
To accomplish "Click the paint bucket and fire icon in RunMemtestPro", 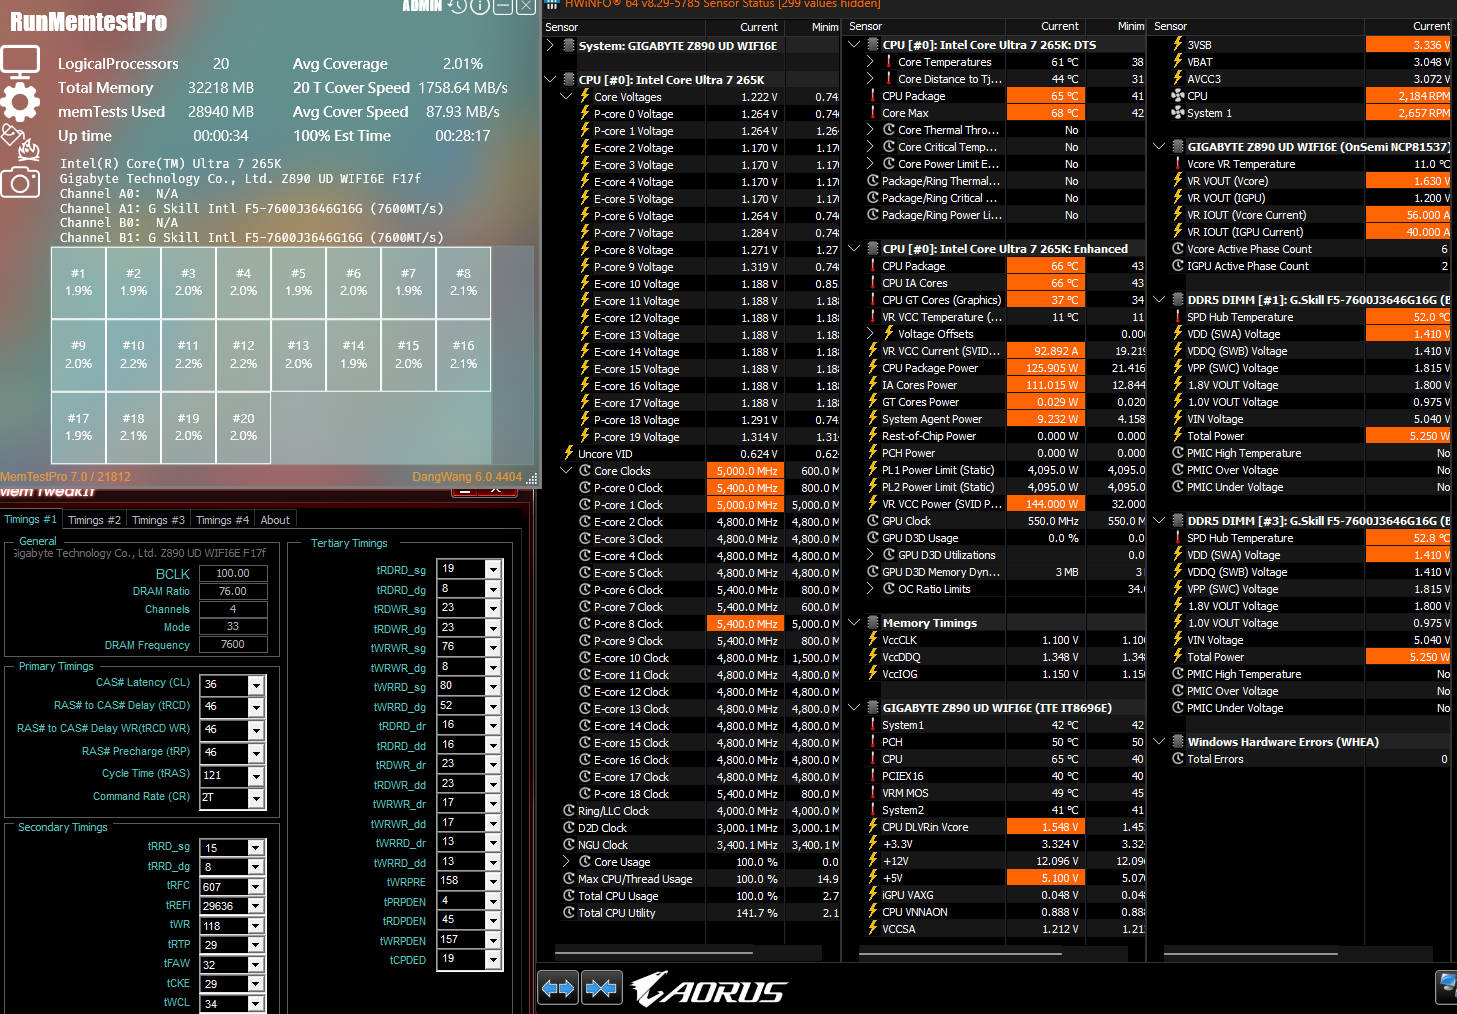I will [x=20, y=142].
